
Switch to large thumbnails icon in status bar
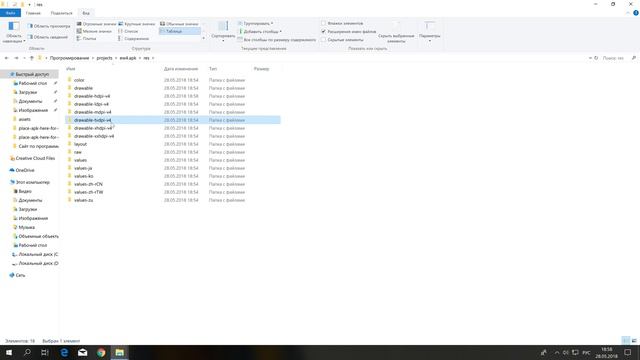point(634,340)
